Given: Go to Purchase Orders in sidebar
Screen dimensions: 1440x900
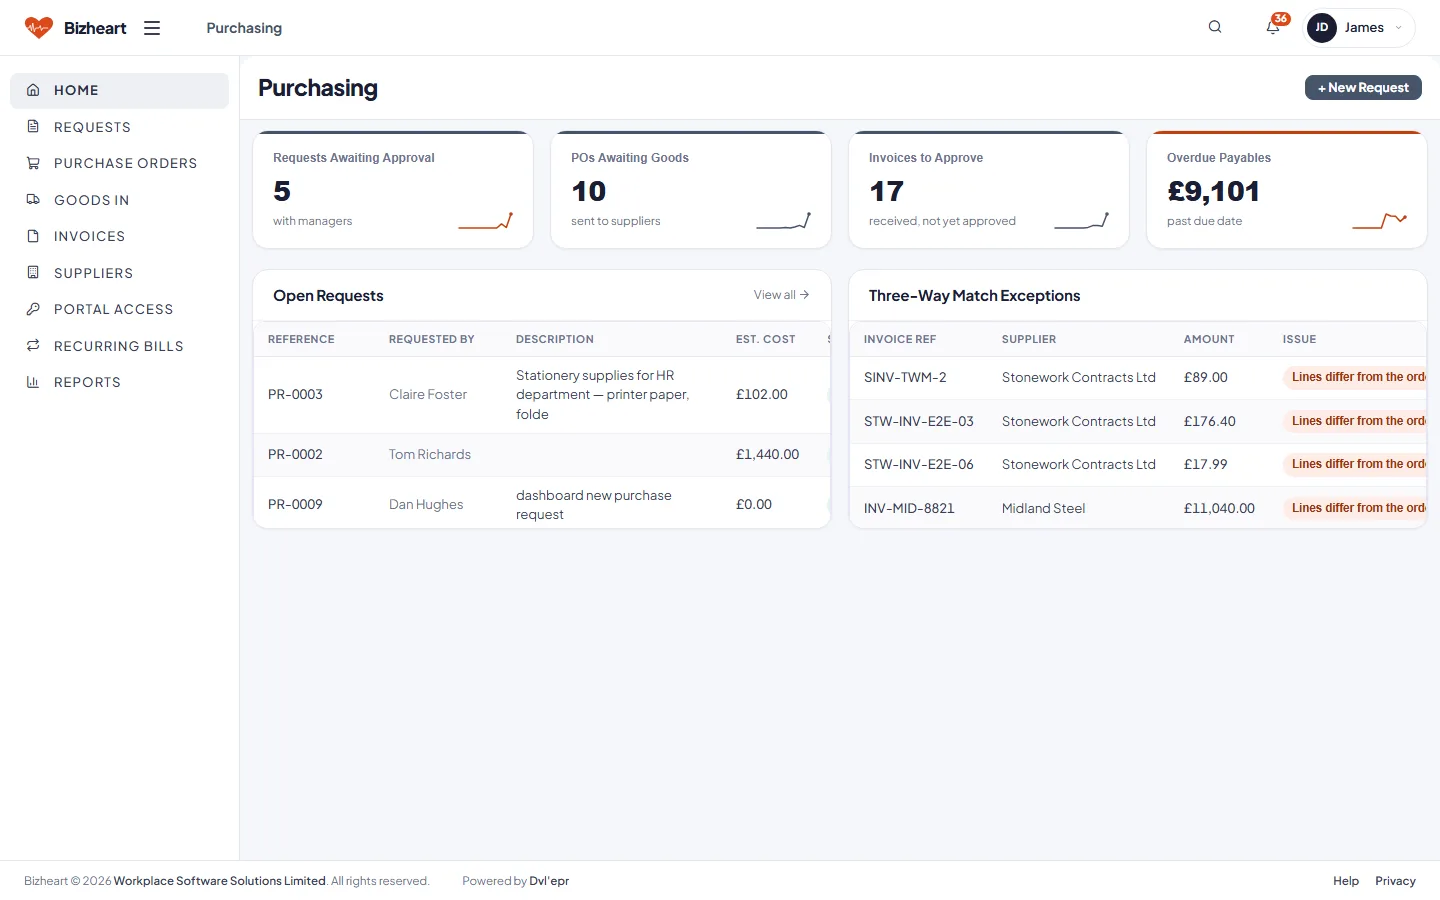Looking at the screenshot, I should coord(119,163).
